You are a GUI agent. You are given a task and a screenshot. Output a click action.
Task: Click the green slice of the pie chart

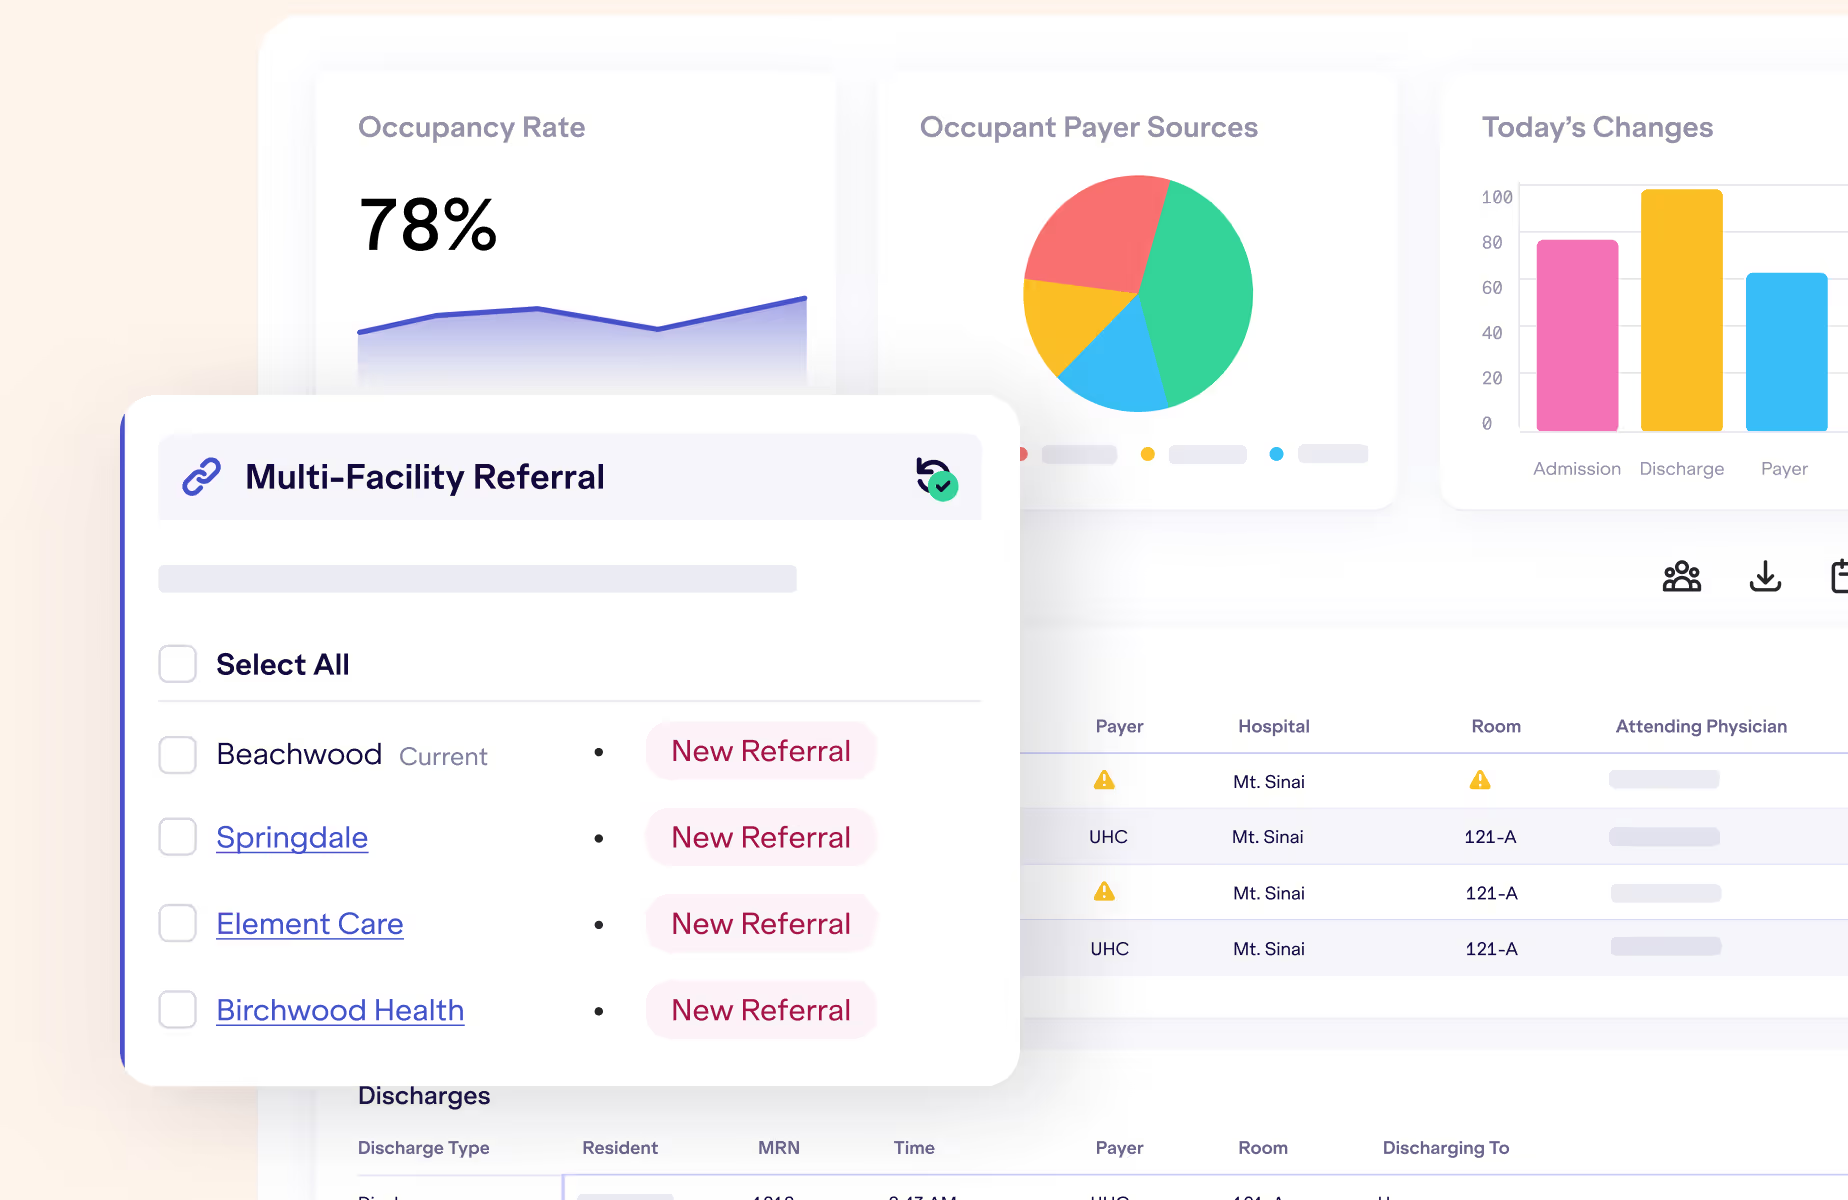click(x=1200, y=290)
